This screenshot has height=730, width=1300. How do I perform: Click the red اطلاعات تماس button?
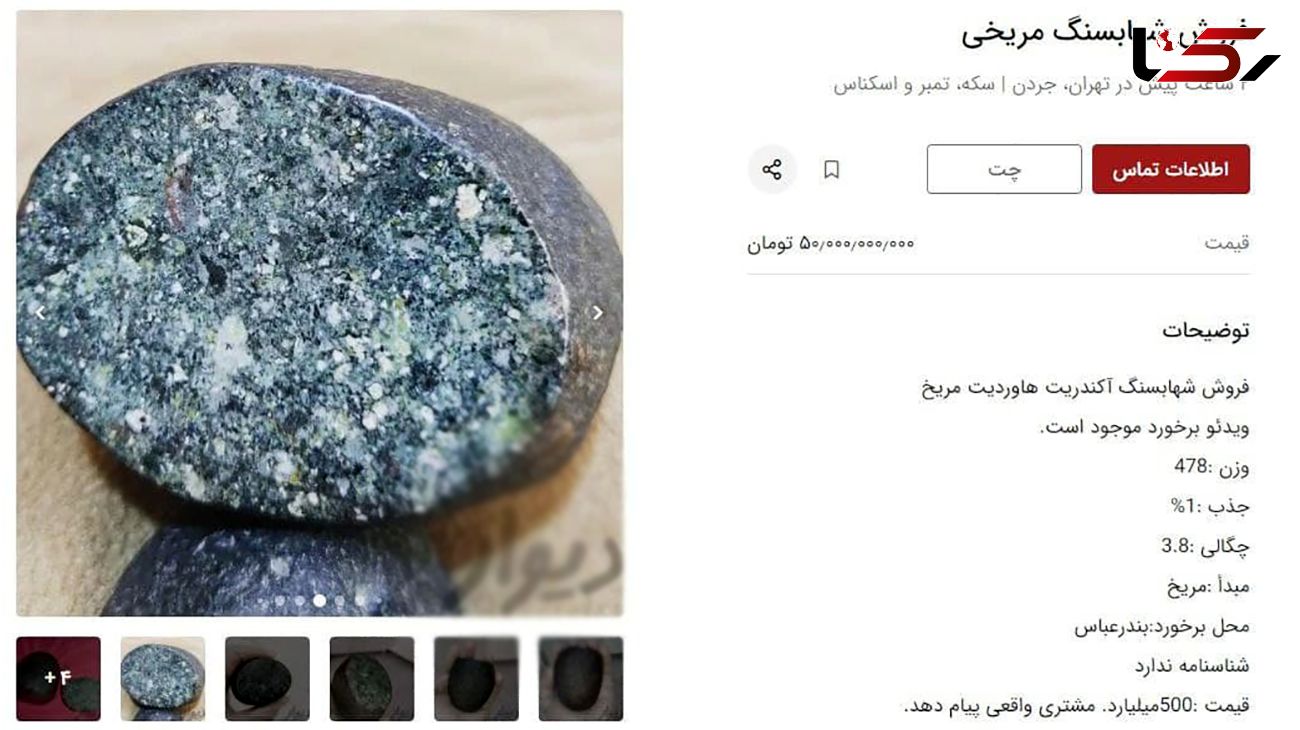tap(1171, 169)
